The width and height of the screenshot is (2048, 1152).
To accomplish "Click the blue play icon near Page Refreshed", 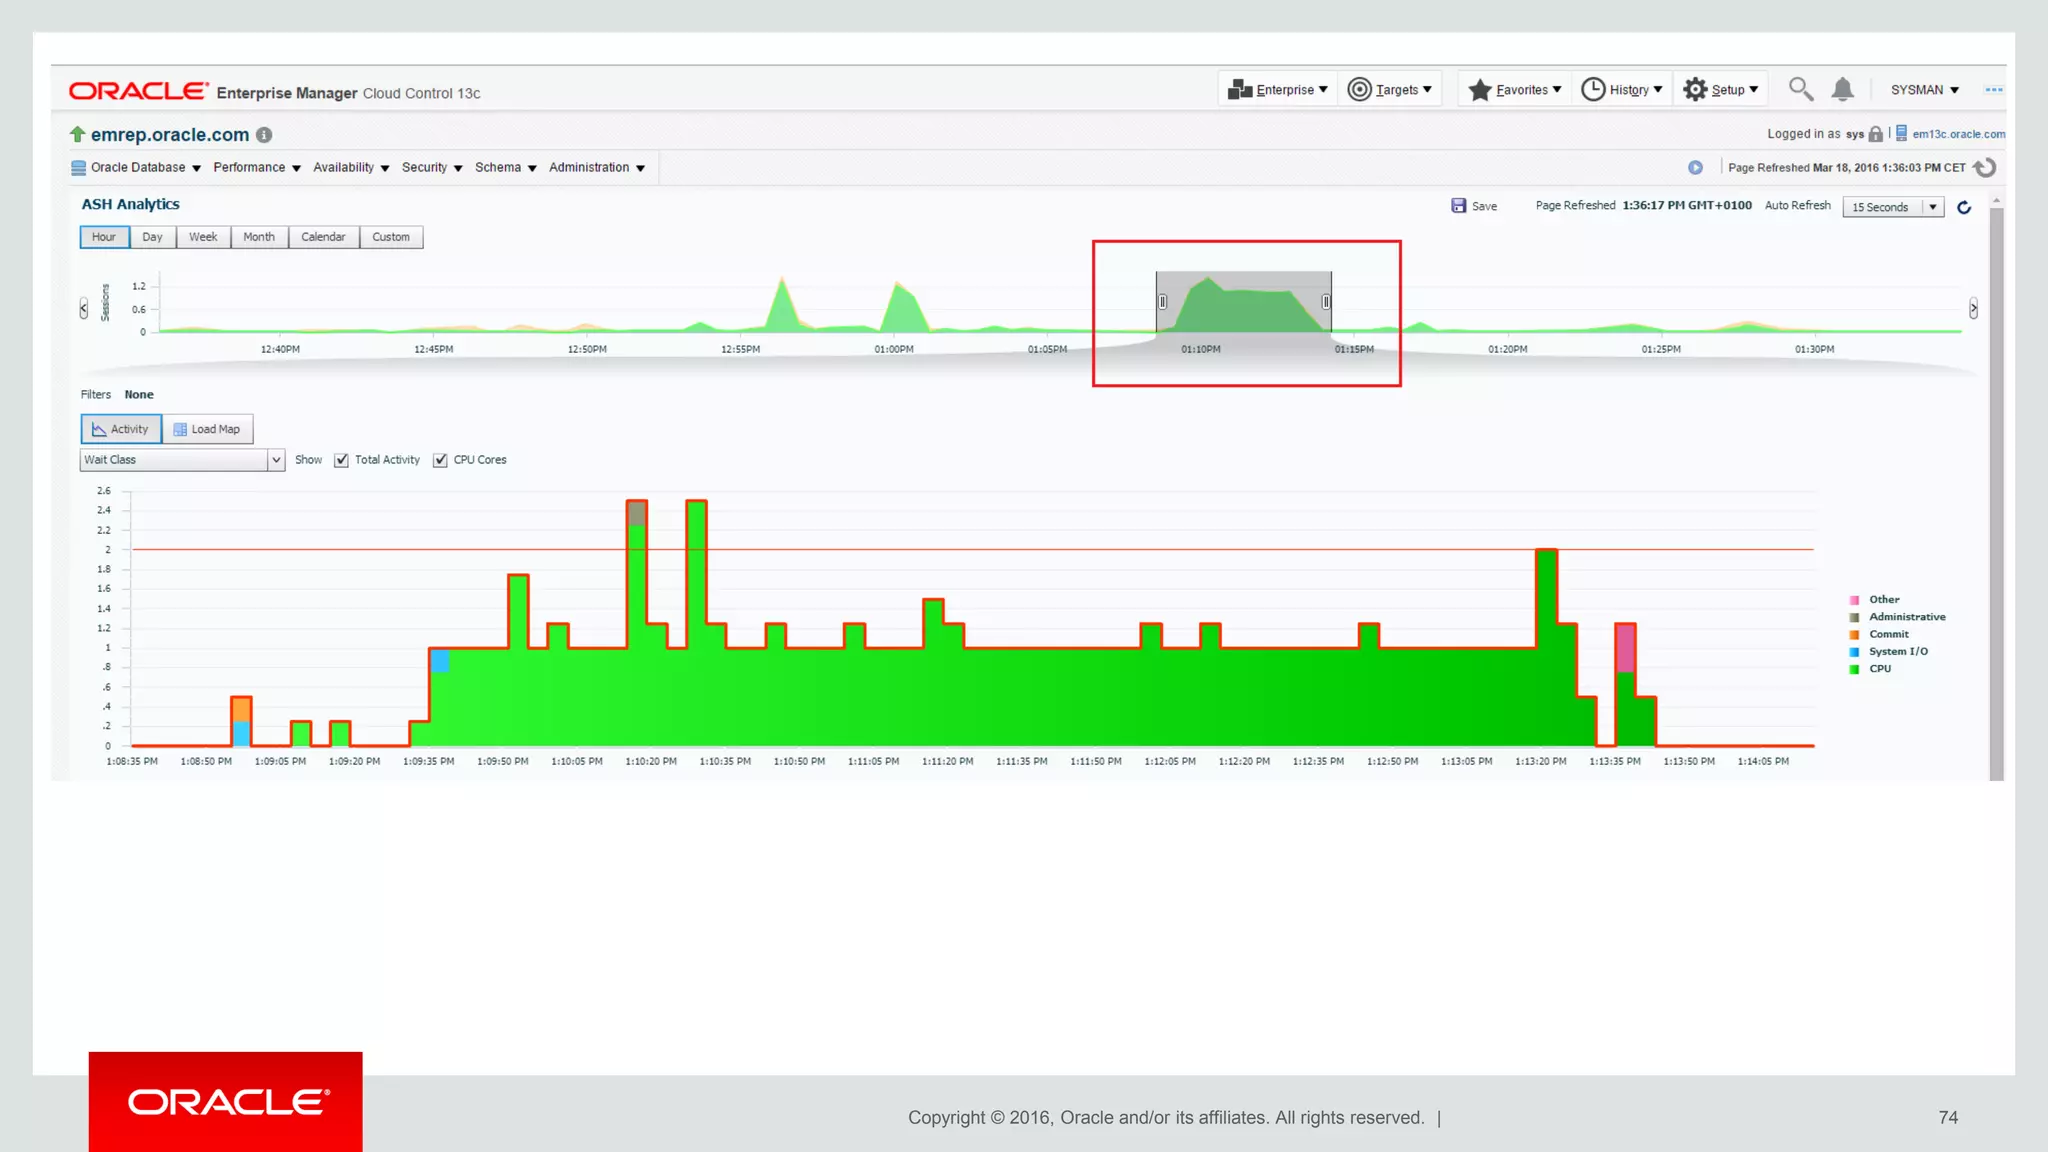I will tap(1695, 168).
